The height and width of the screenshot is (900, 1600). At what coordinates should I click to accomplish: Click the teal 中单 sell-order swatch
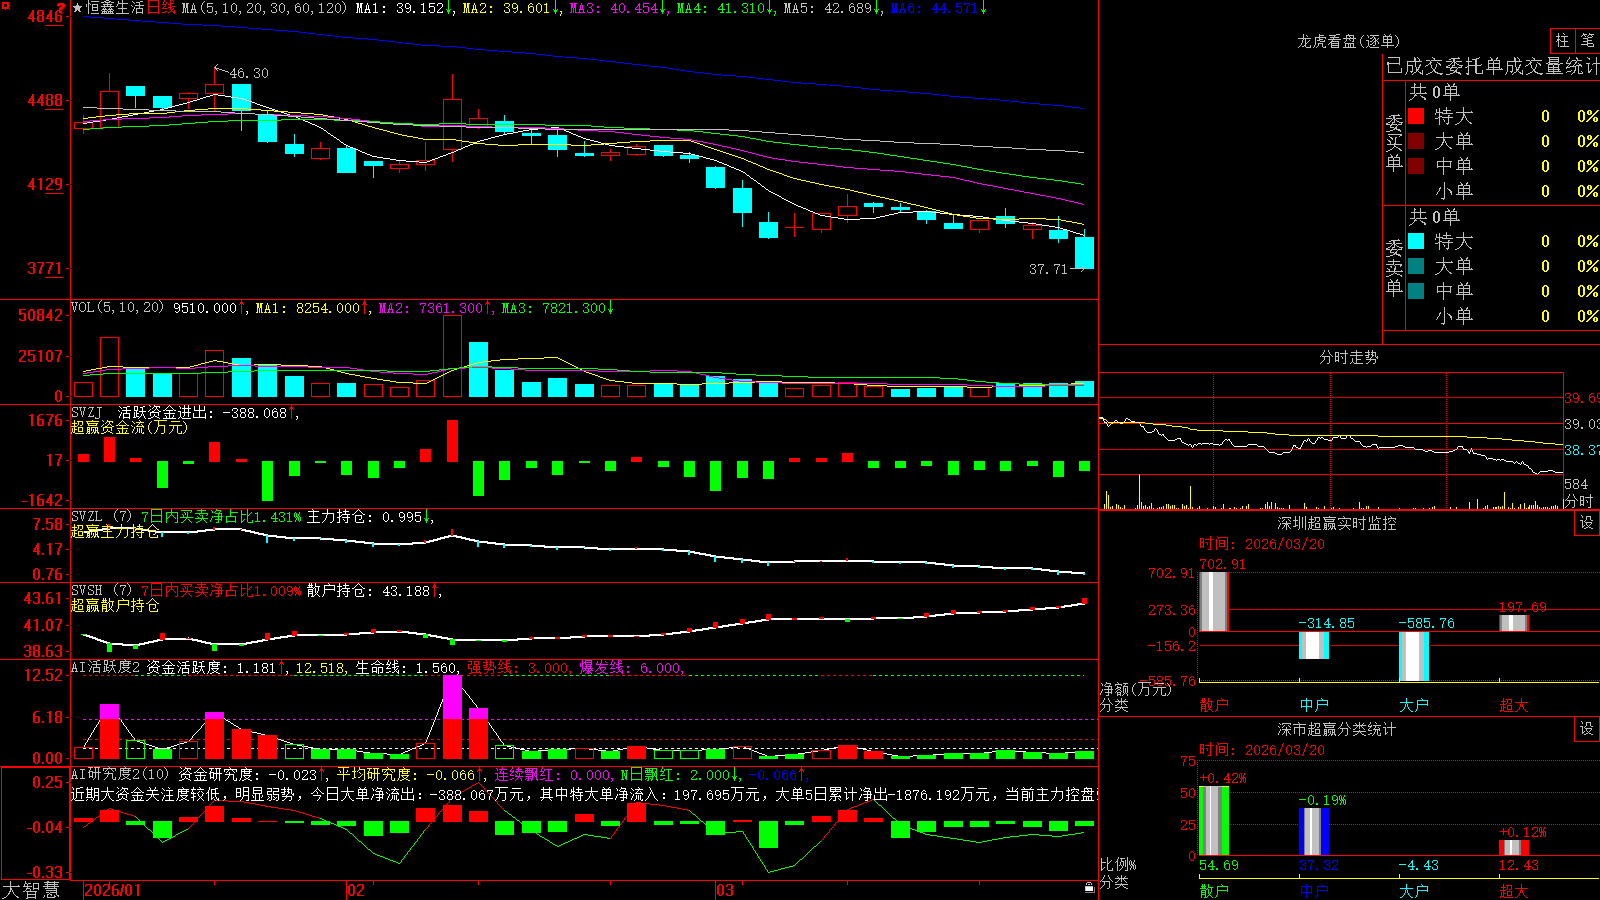tap(1416, 291)
